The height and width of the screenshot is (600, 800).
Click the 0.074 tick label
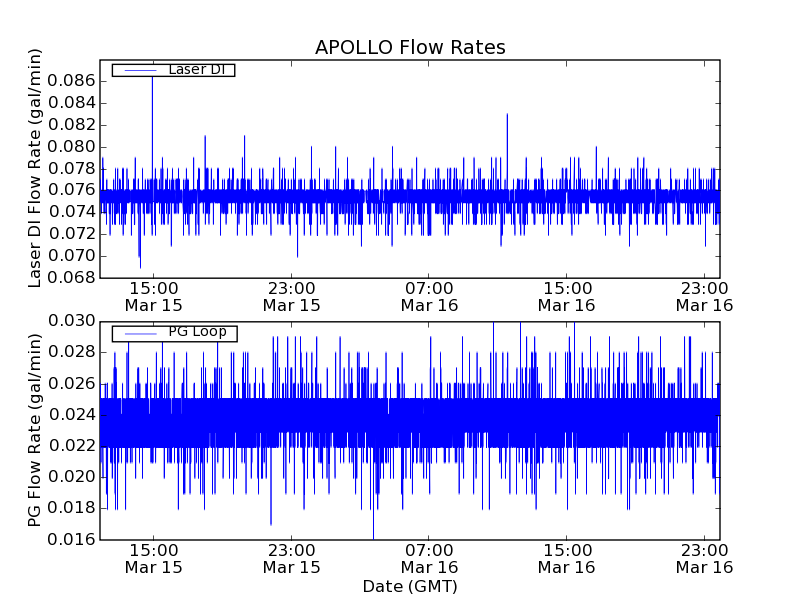point(71,212)
